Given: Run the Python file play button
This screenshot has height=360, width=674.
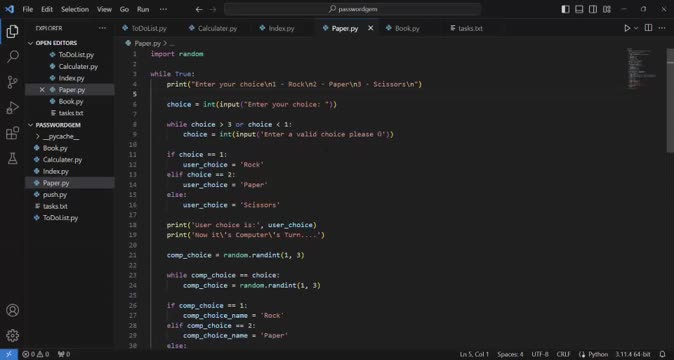Looking at the screenshot, I should click(627, 28).
